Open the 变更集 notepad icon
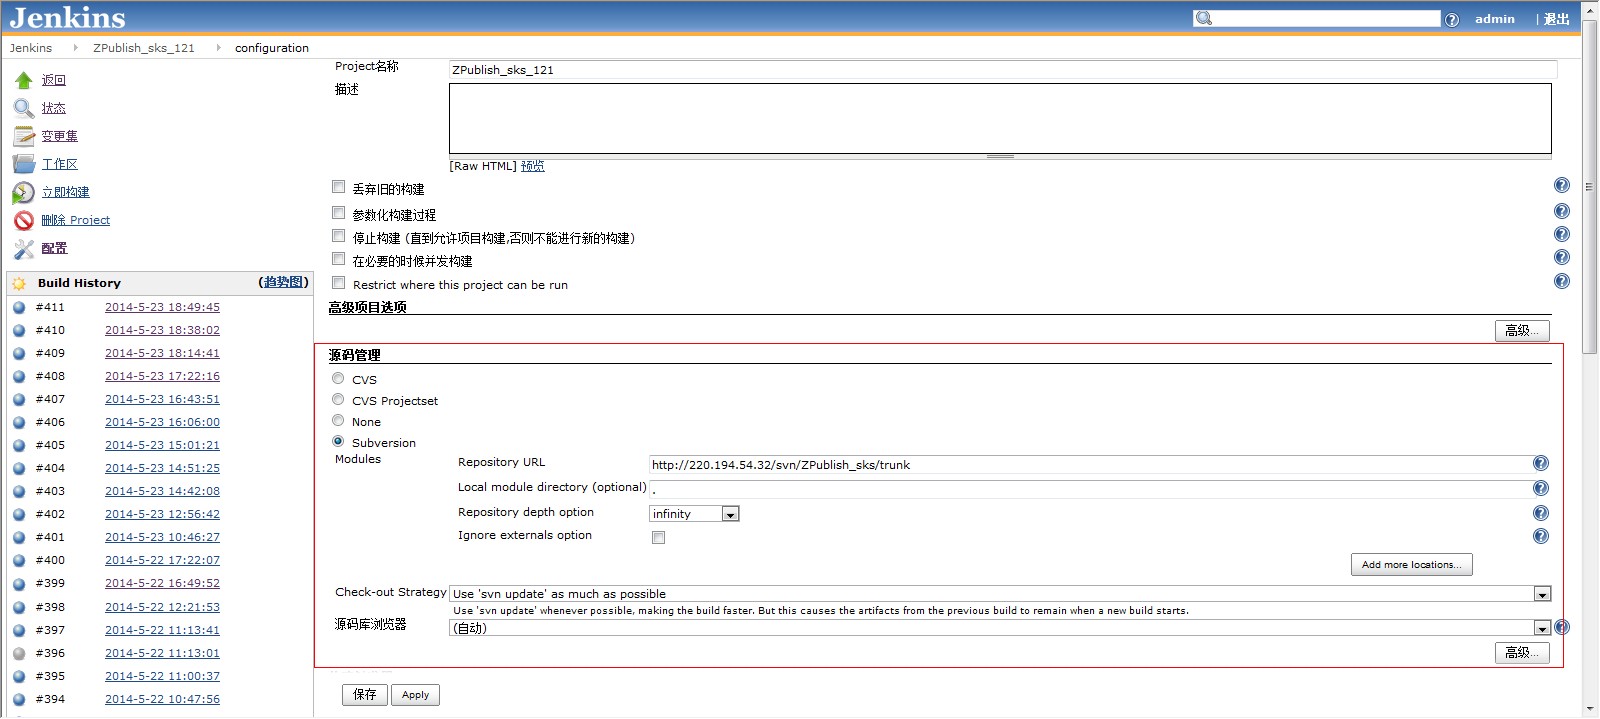This screenshot has height=719, width=1600. [x=24, y=136]
